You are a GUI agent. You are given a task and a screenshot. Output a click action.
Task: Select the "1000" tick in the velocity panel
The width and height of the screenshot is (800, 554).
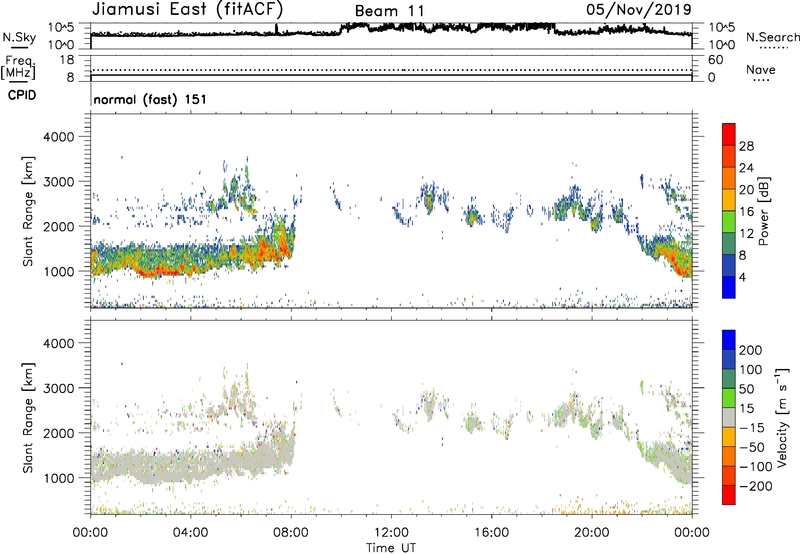[x=59, y=477]
